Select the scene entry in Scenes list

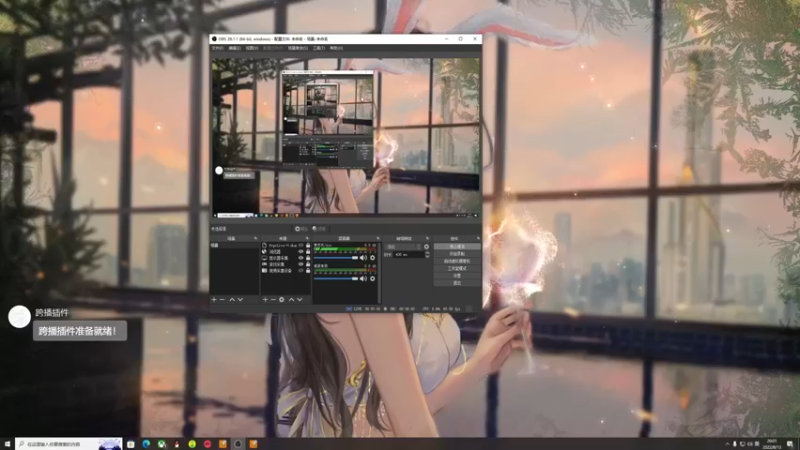pos(235,245)
